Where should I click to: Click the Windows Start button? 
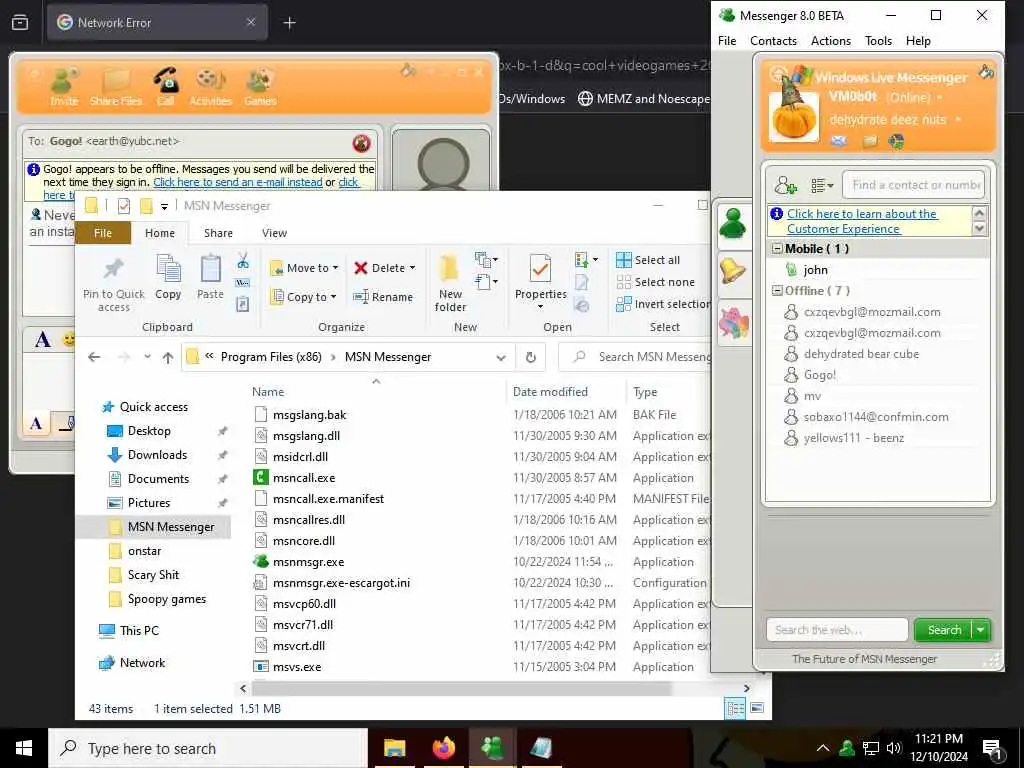click(24, 748)
